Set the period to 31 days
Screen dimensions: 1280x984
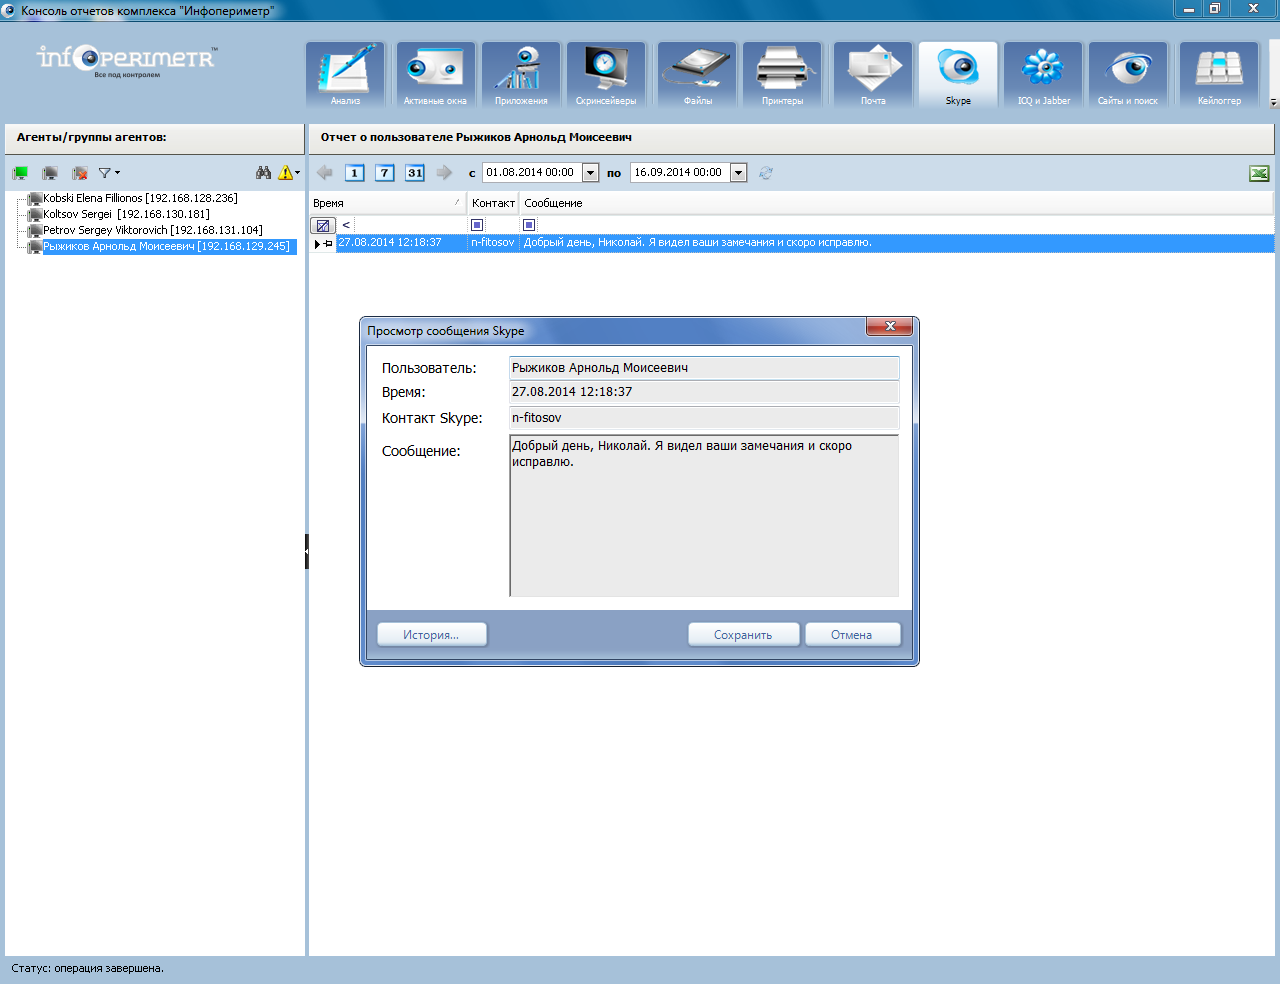coord(415,173)
